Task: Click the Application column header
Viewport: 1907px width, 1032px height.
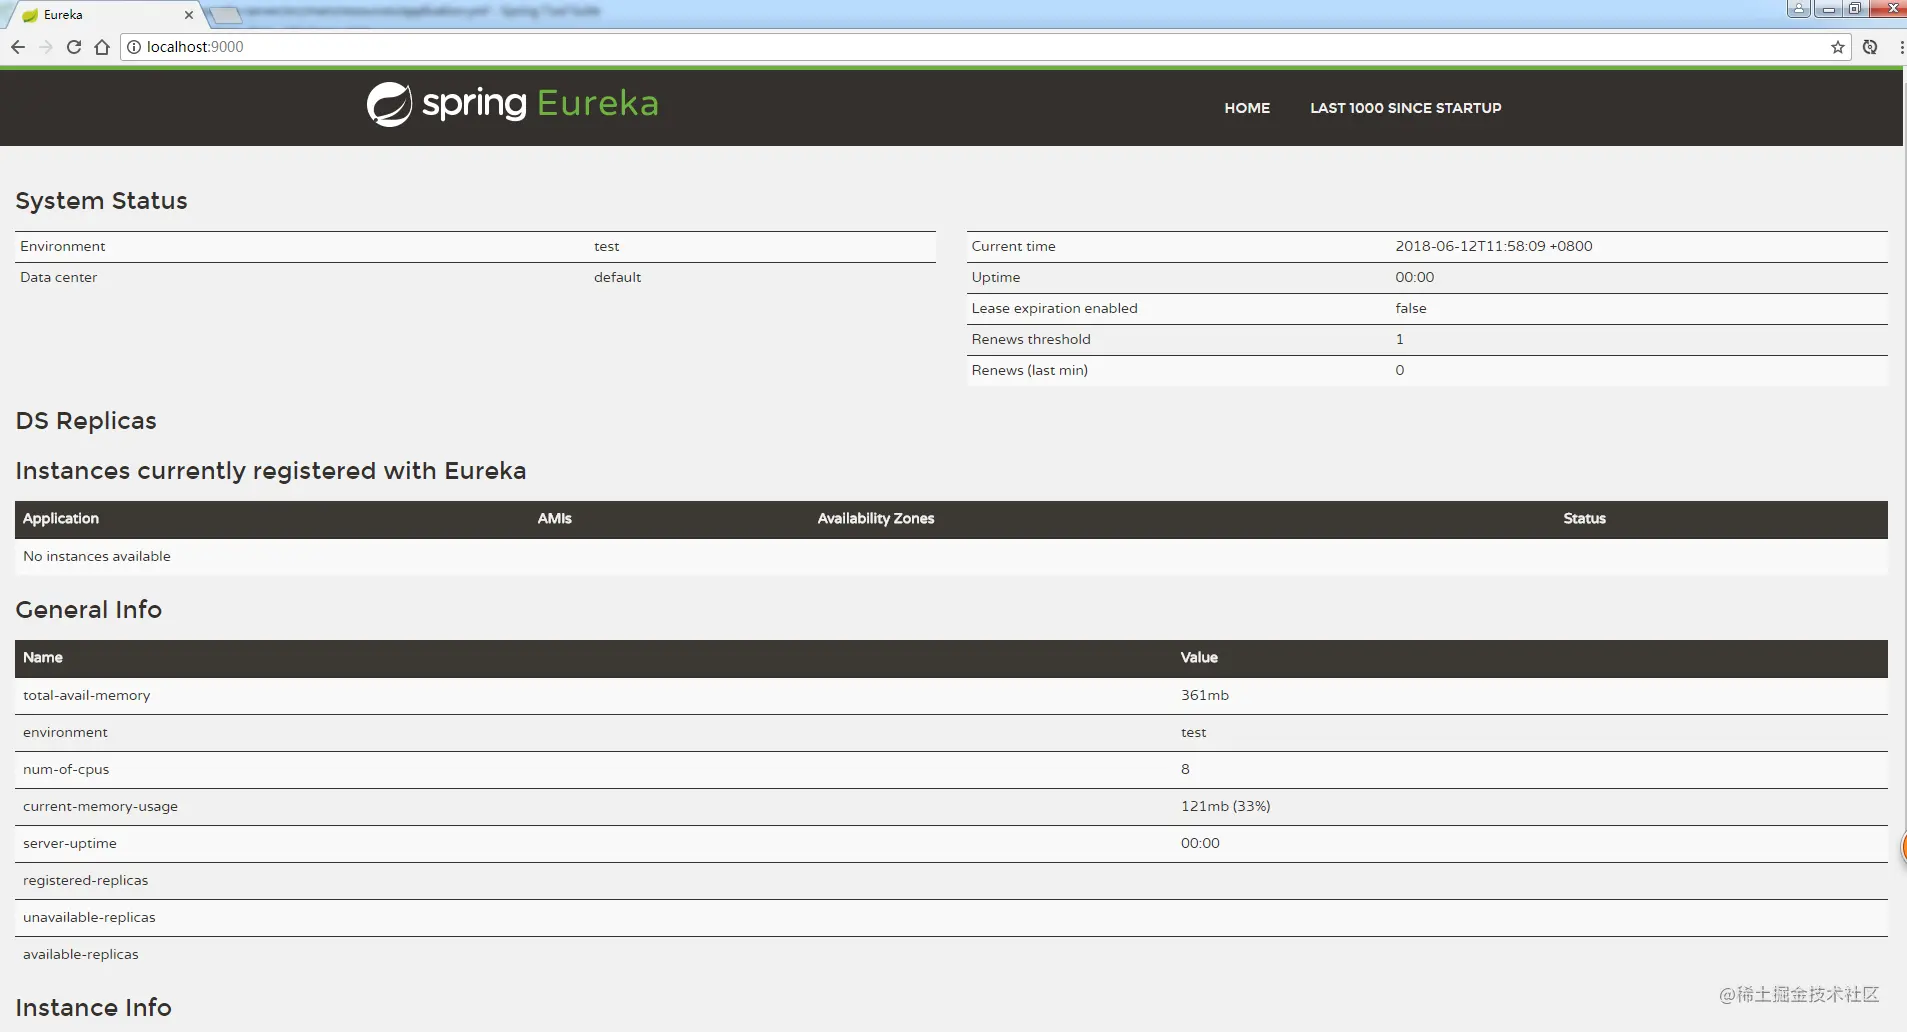Action: point(61,518)
